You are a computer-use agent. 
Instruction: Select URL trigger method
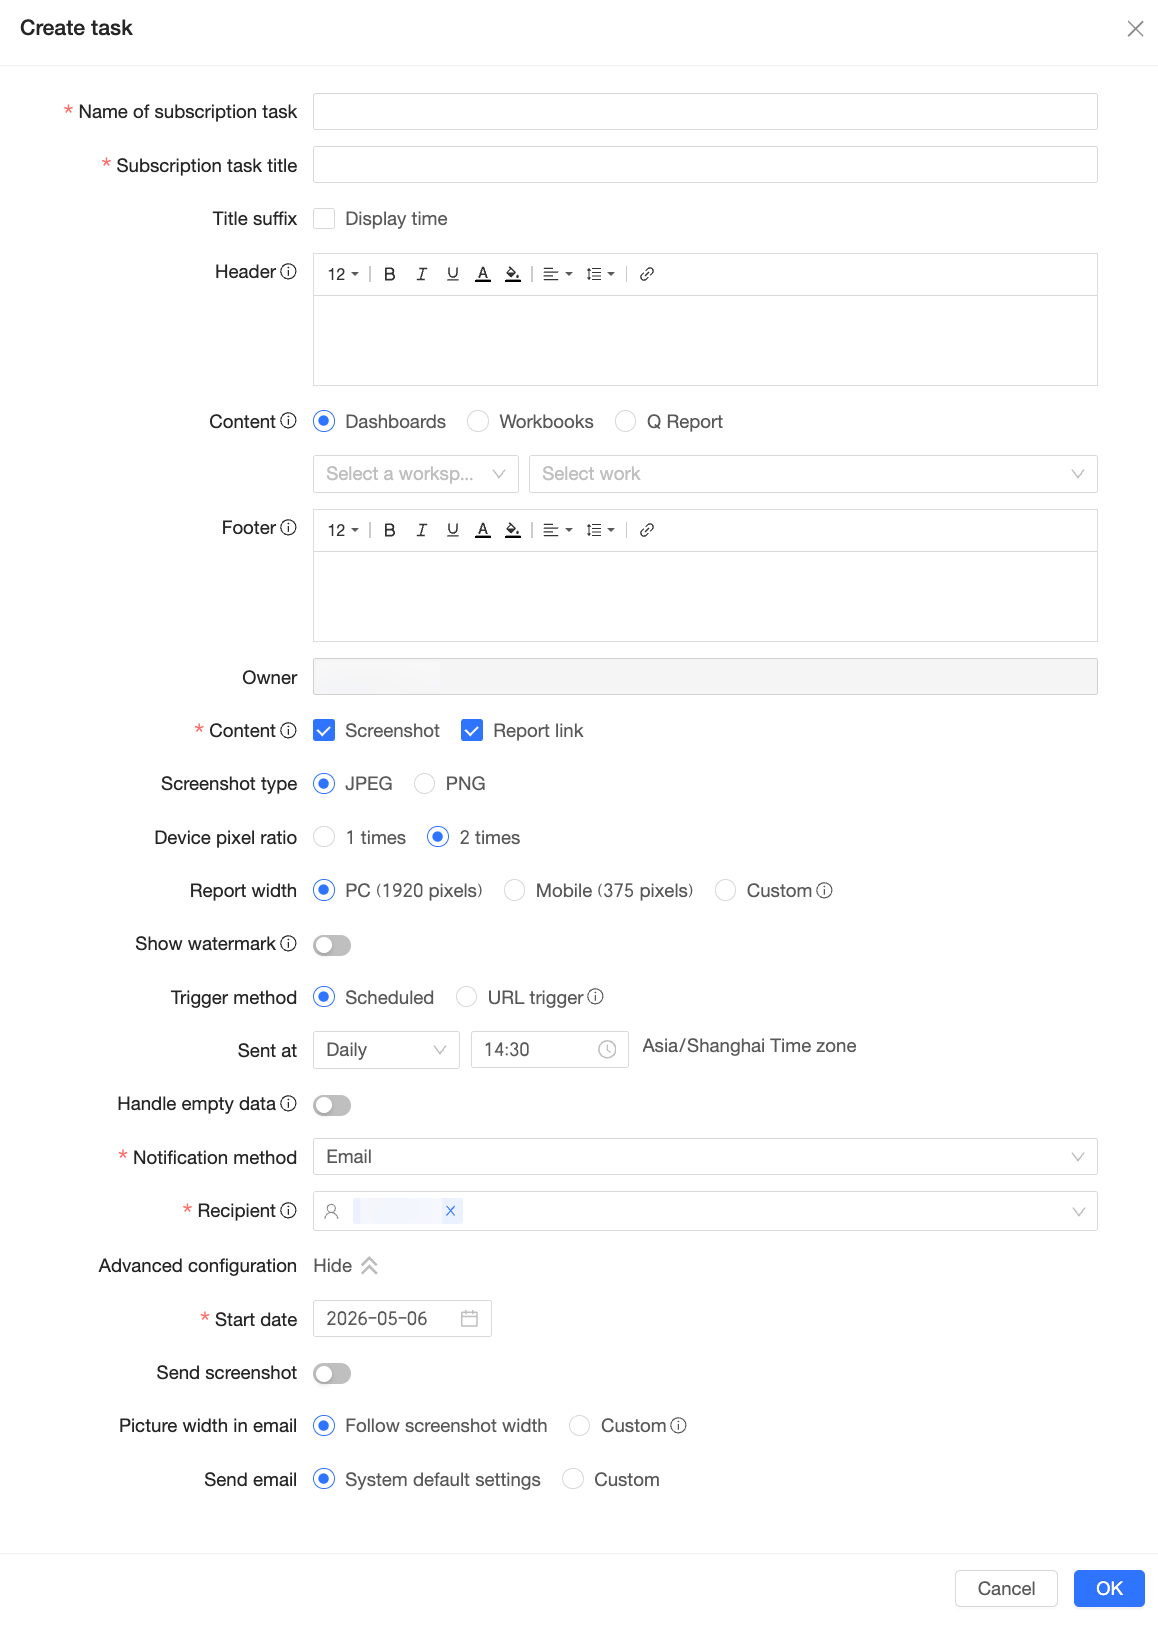(466, 997)
